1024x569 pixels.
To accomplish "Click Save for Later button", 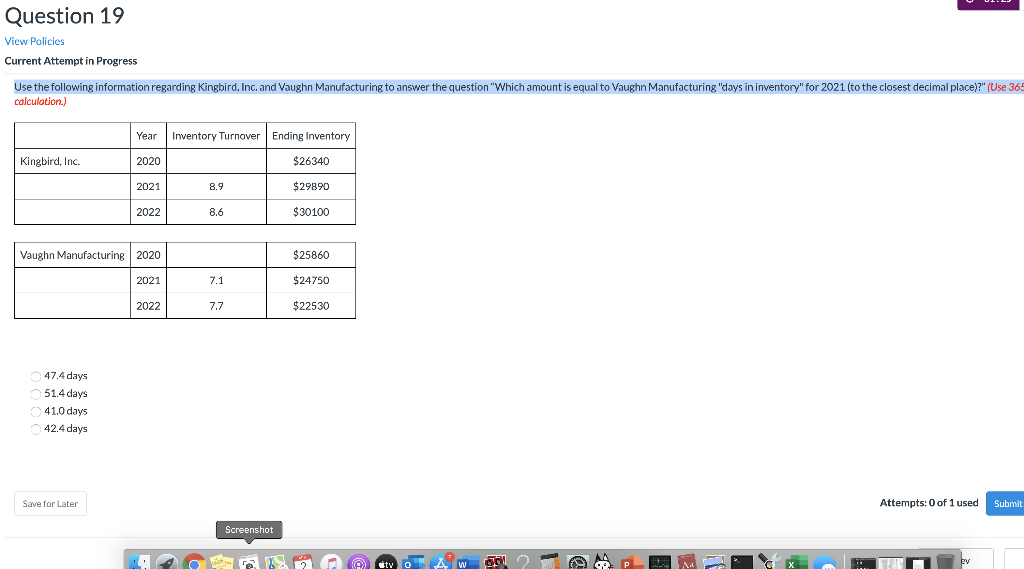I will pos(50,504).
